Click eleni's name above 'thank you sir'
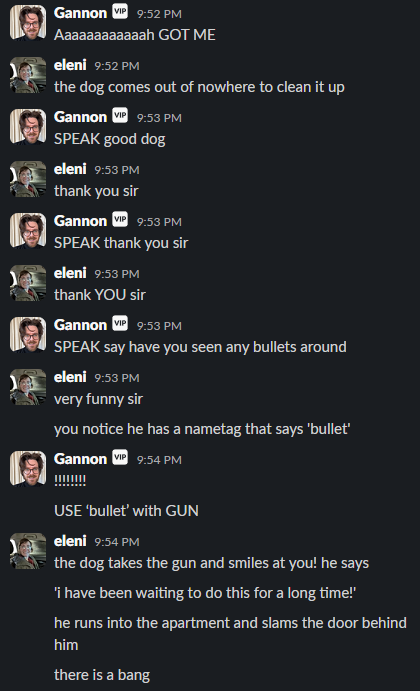 [70, 169]
